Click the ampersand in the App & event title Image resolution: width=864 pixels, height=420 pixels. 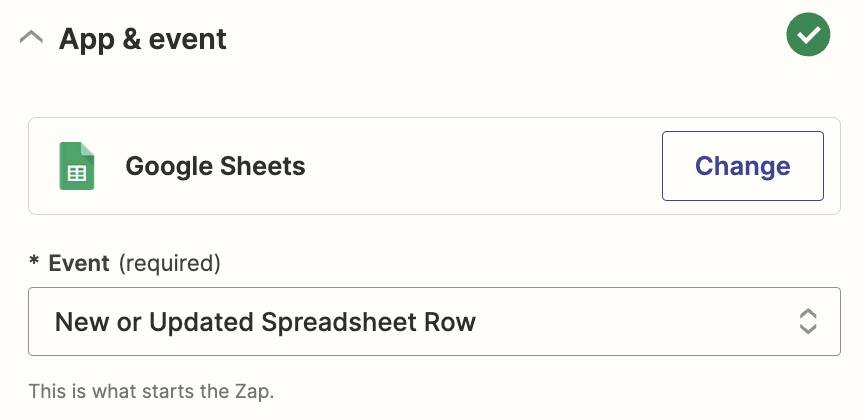131,39
